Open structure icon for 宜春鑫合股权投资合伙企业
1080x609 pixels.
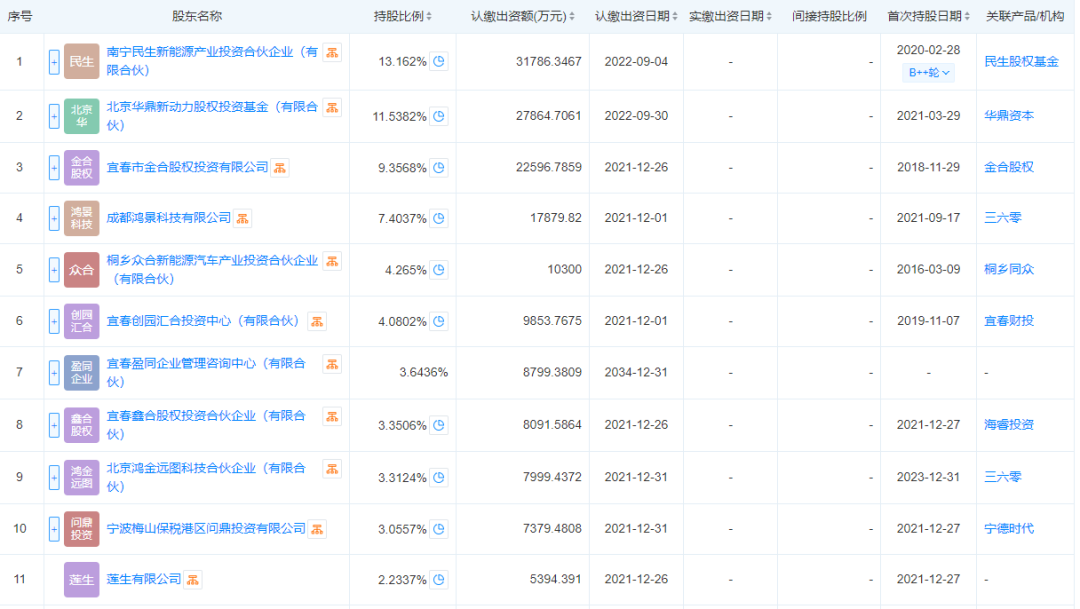332,417
